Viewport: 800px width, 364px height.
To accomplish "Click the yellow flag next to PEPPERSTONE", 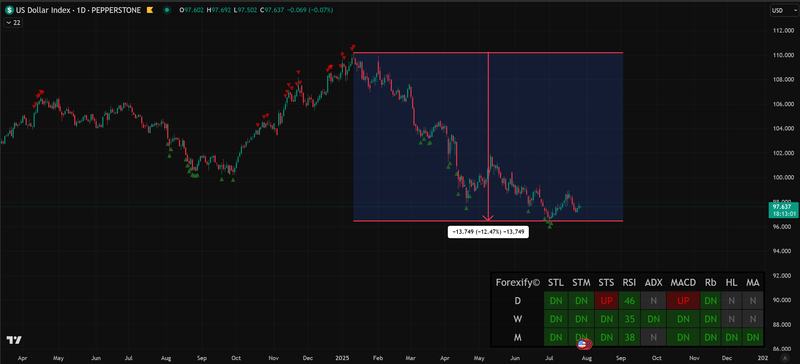I will (149, 10).
